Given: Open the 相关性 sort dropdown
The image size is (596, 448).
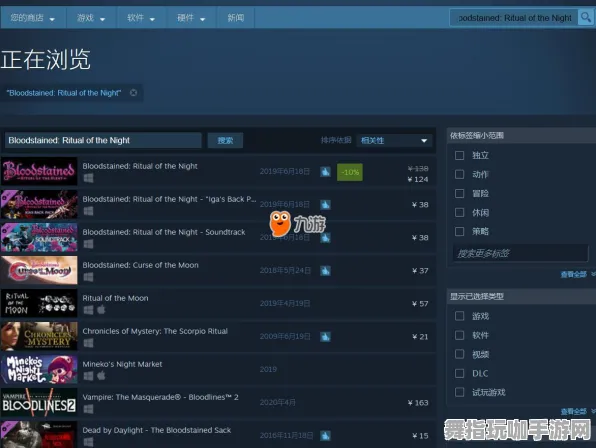Looking at the screenshot, I should 394,141.
